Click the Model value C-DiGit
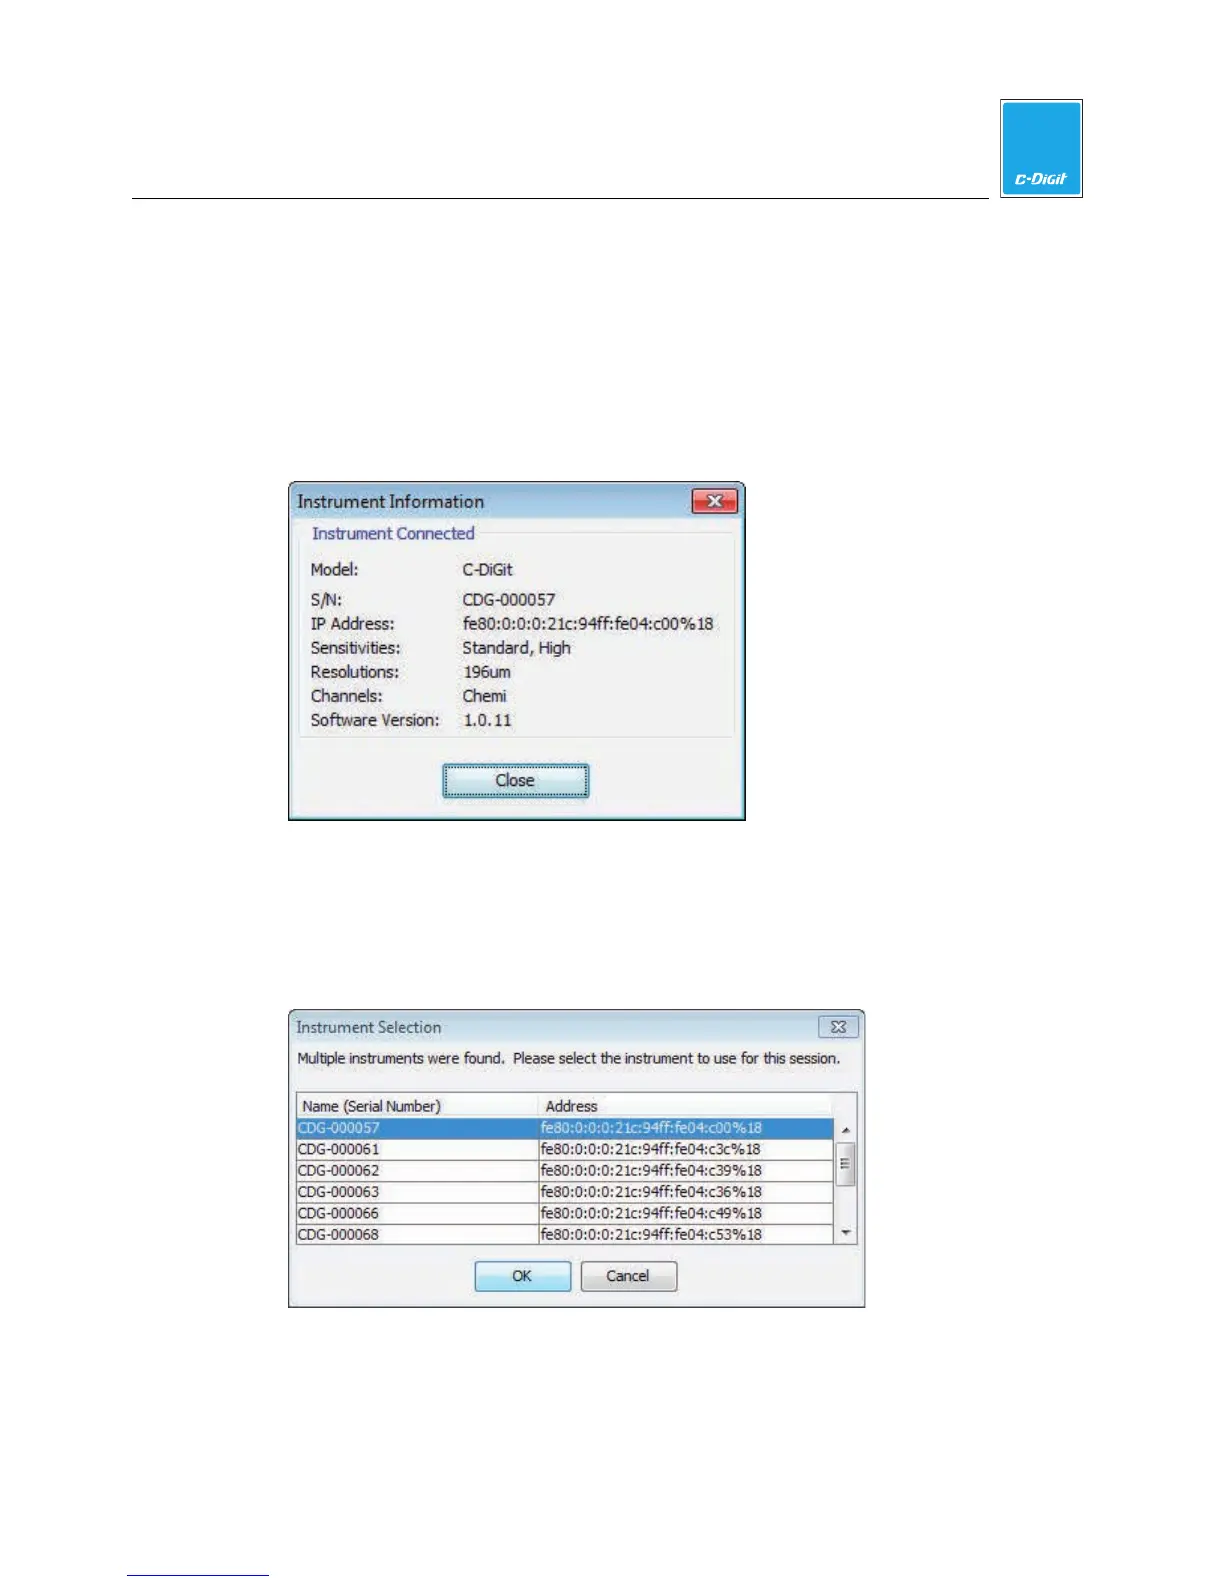Image resolution: width=1224 pixels, height=1584 pixels. [487, 570]
